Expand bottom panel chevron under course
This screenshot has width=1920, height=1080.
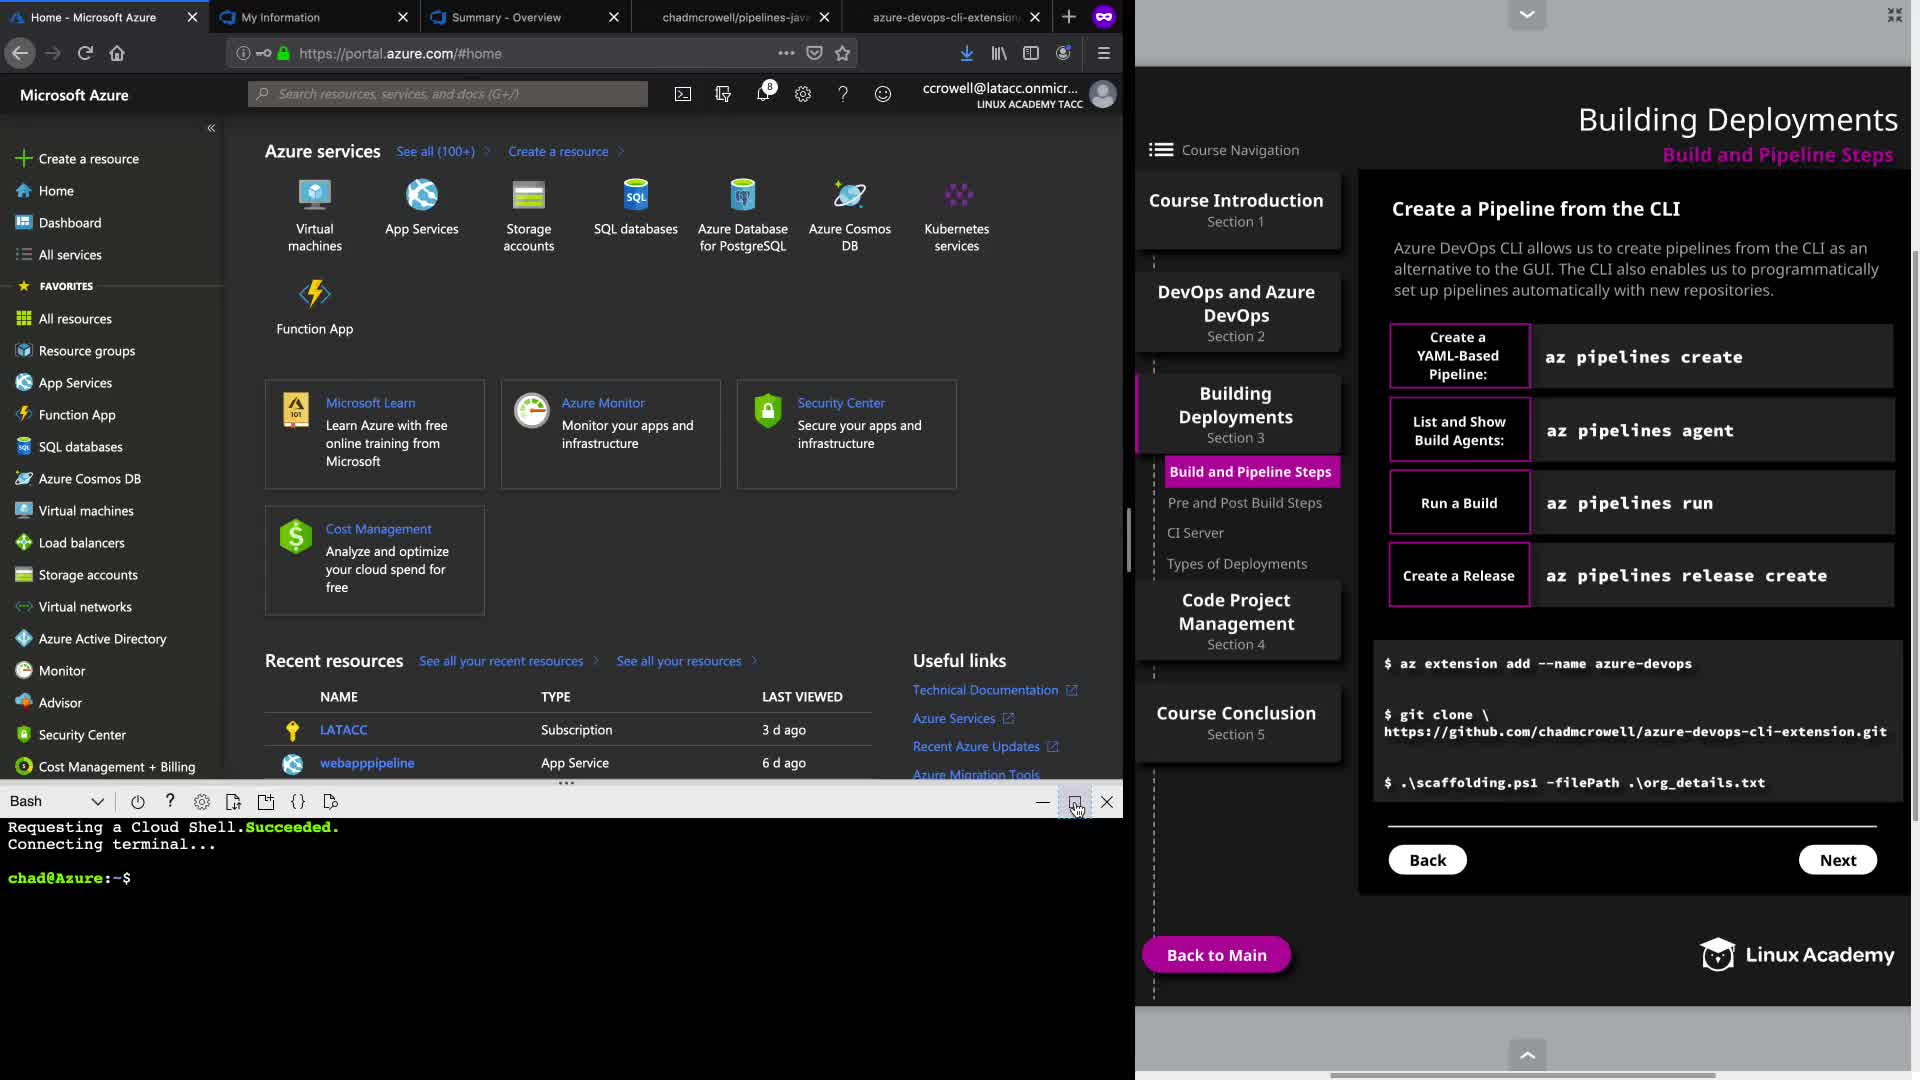pyautogui.click(x=1527, y=1054)
